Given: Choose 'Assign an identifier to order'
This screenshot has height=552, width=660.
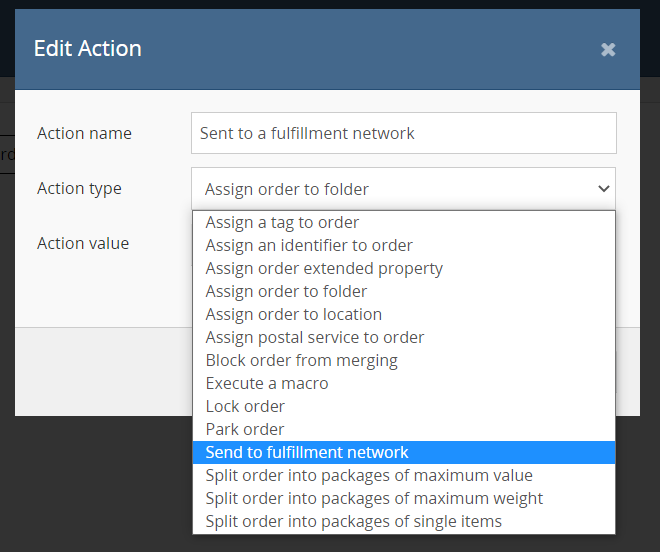Looking at the screenshot, I should 309,245.
